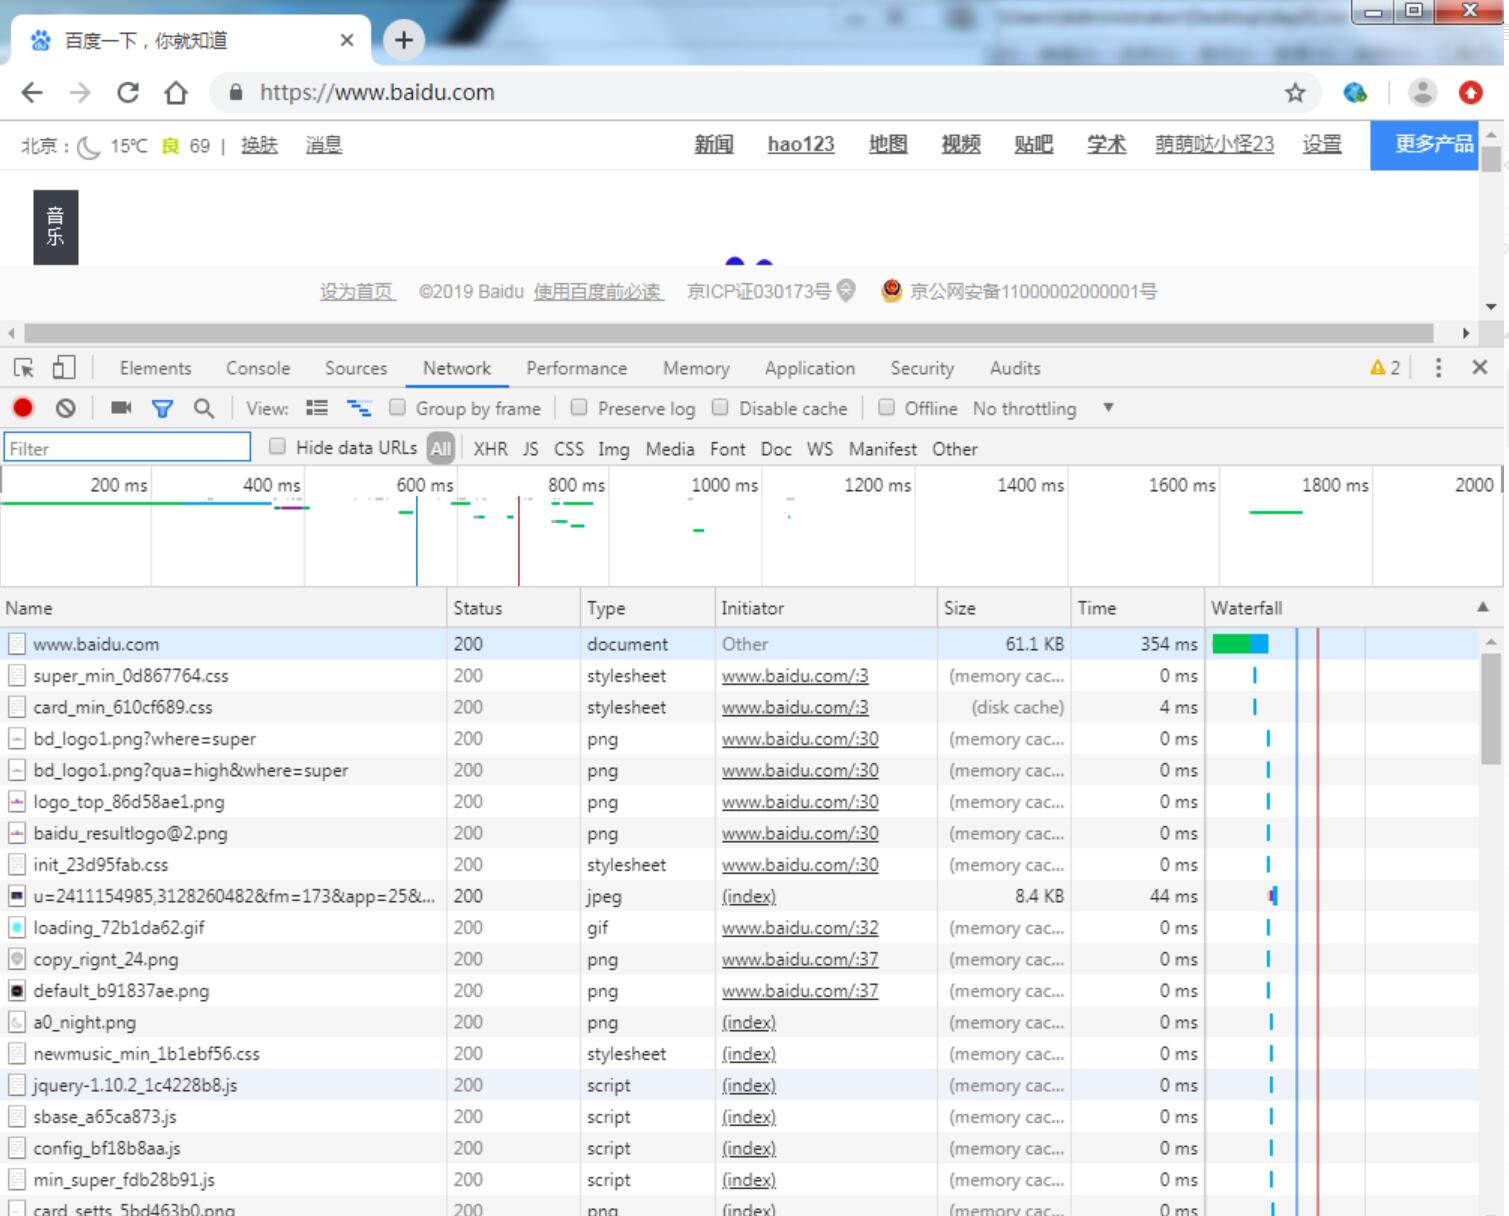Toggle the Offline checkbox

click(x=886, y=407)
